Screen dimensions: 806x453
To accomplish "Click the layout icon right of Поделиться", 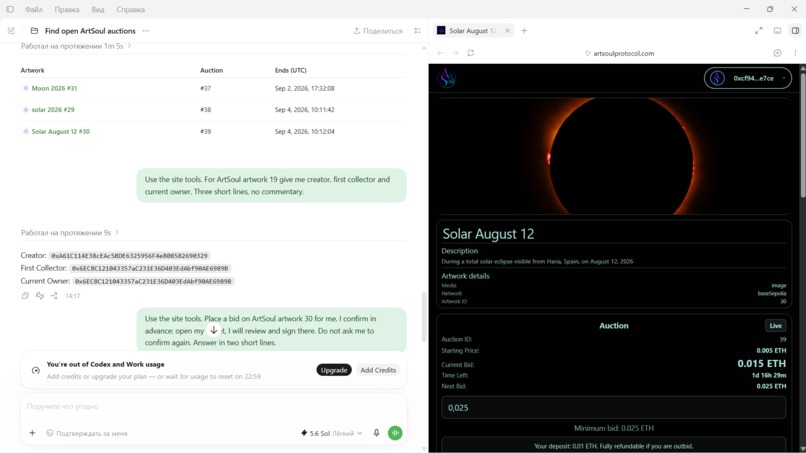I will tap(417, 31).
